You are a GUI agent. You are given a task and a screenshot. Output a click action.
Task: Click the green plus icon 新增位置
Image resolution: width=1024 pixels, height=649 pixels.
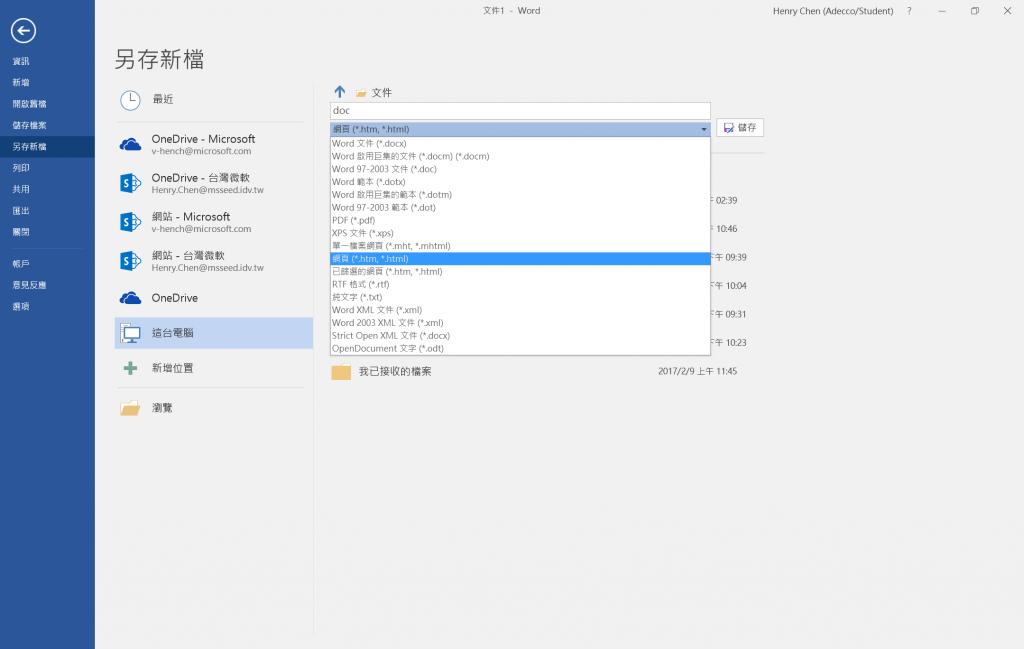tap(131, 368)
